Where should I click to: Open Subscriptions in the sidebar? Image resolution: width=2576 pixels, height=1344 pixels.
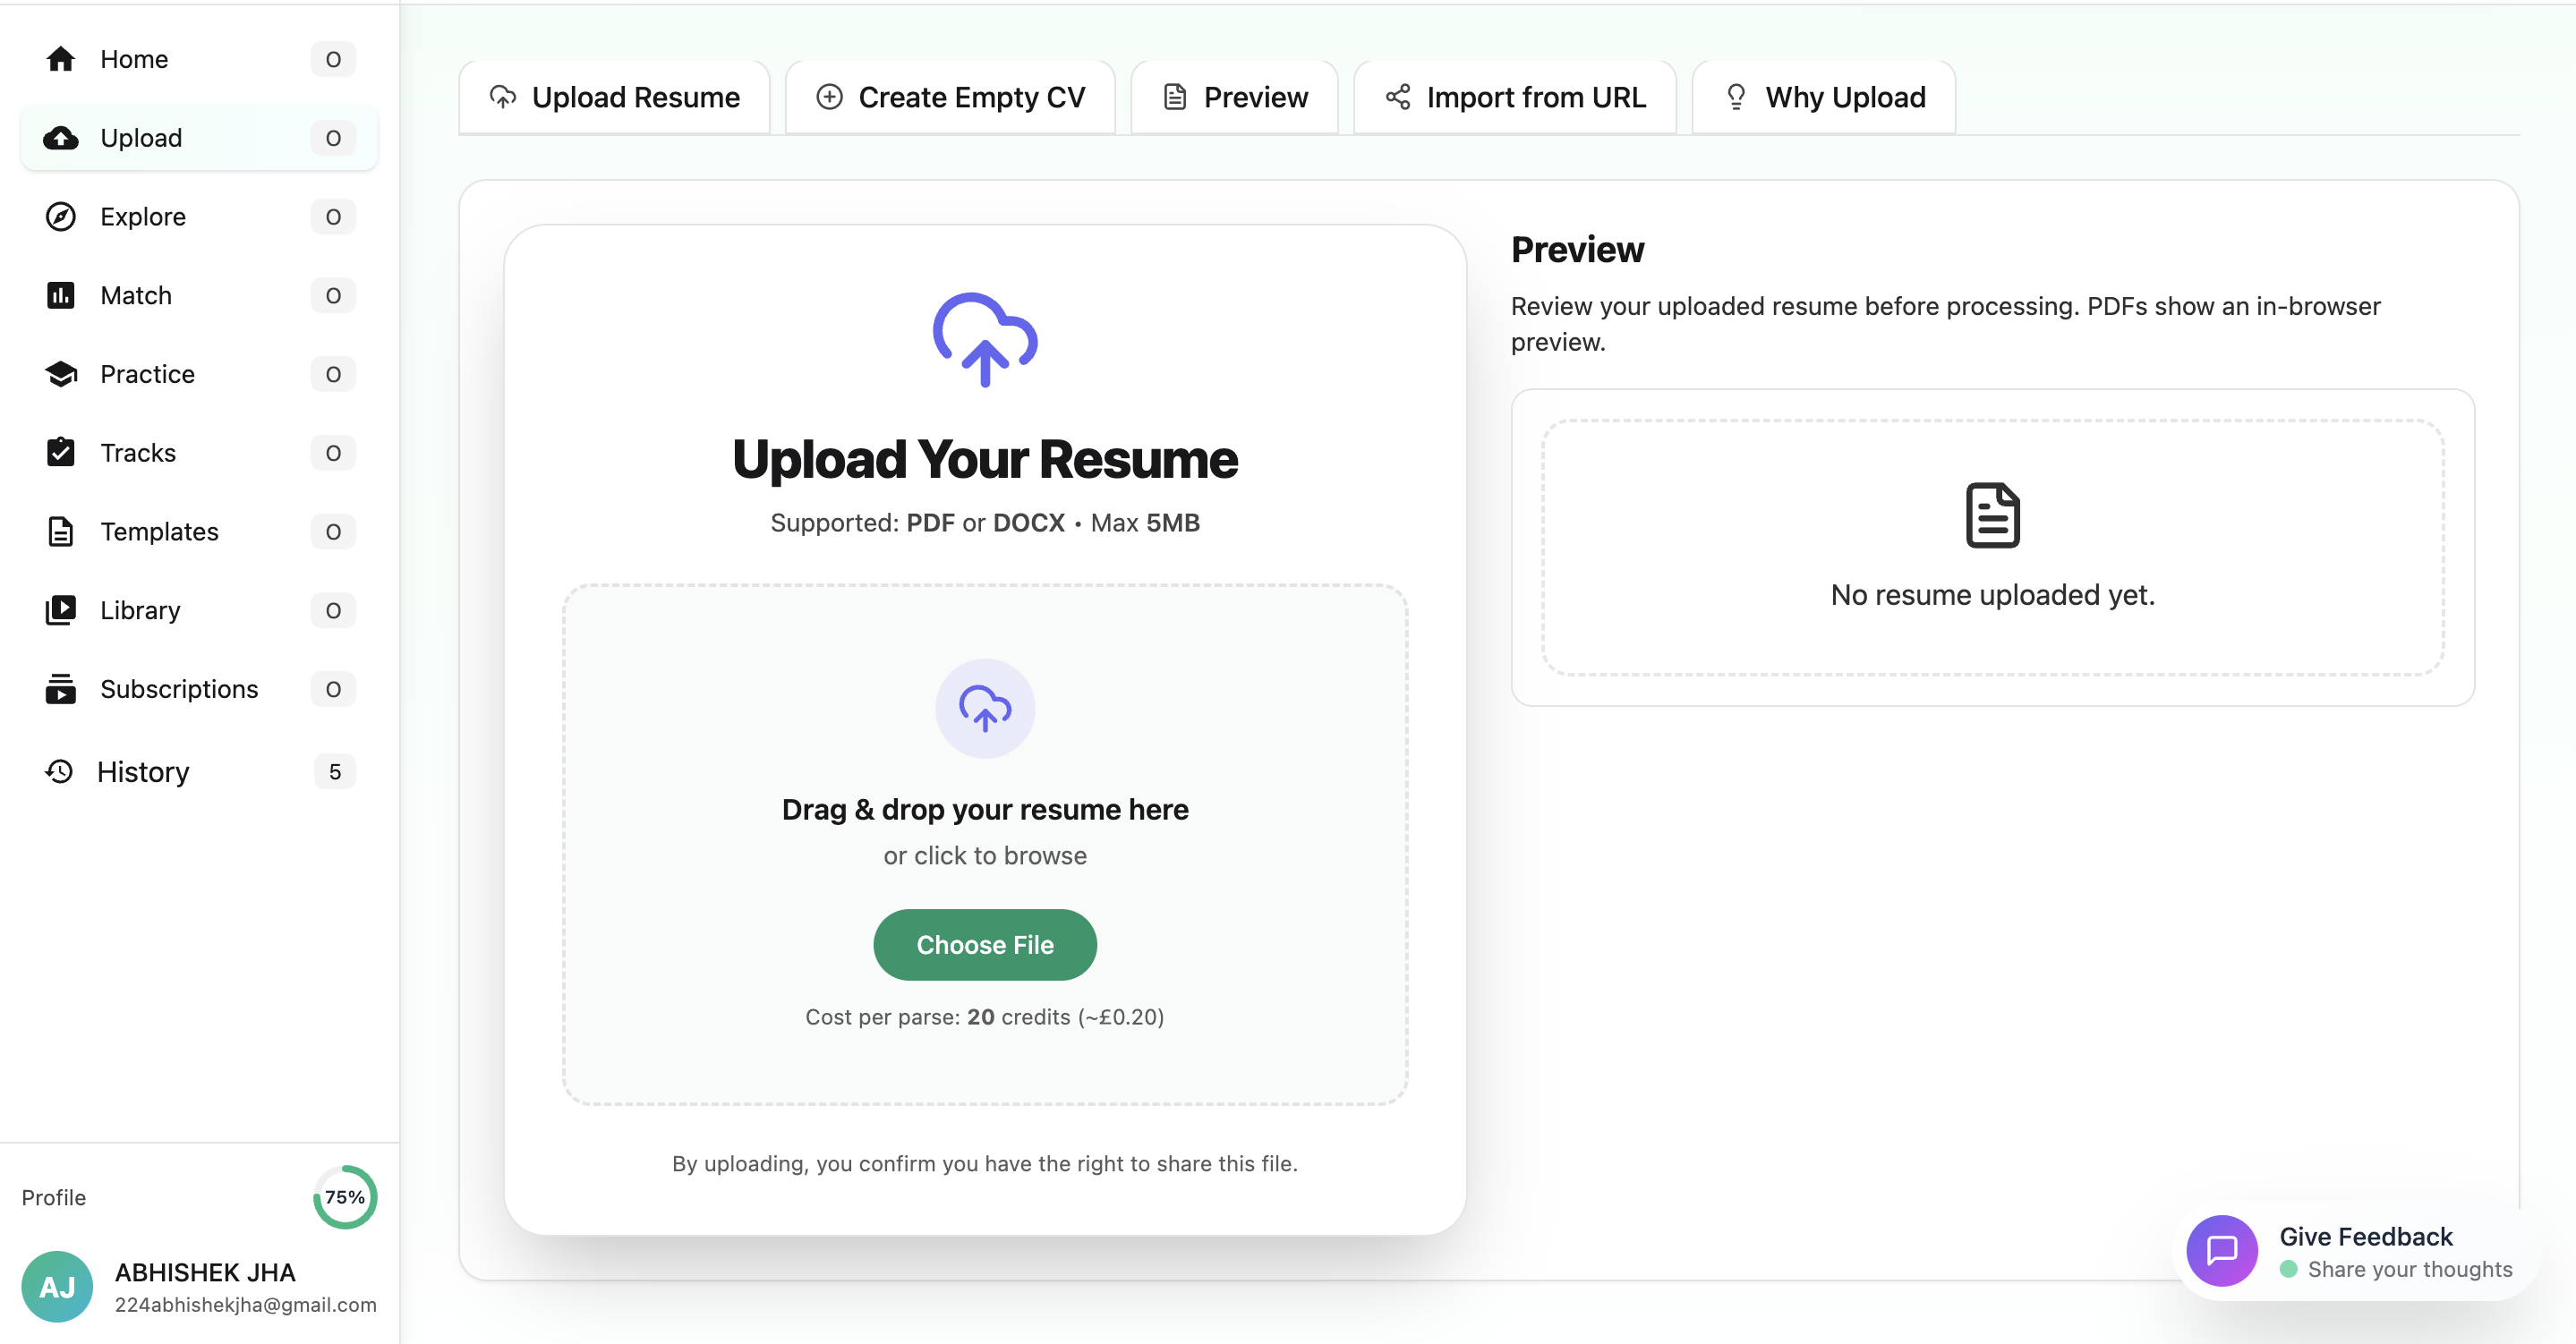click(199, 689)
